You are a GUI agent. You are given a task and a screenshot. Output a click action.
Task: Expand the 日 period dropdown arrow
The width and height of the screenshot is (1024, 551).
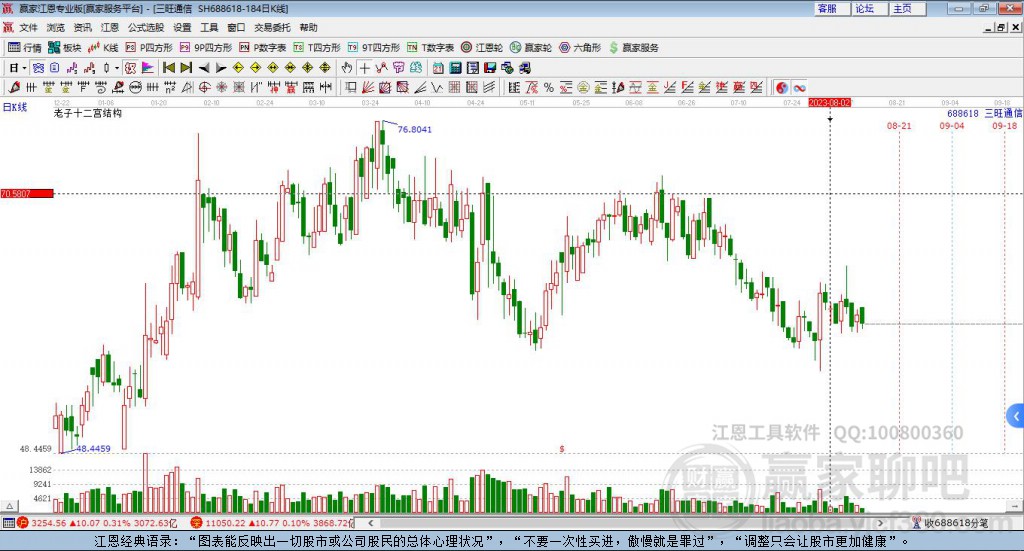24,68
